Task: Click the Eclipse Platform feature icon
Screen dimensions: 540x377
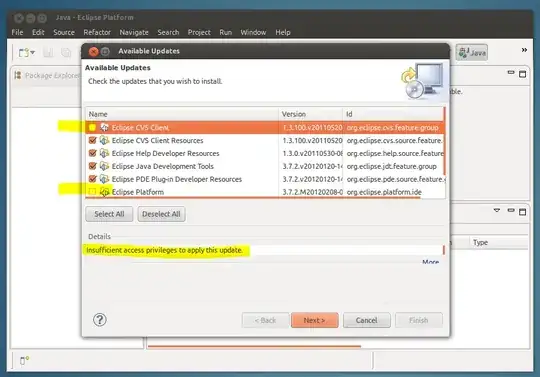Action: coord(104,192)
